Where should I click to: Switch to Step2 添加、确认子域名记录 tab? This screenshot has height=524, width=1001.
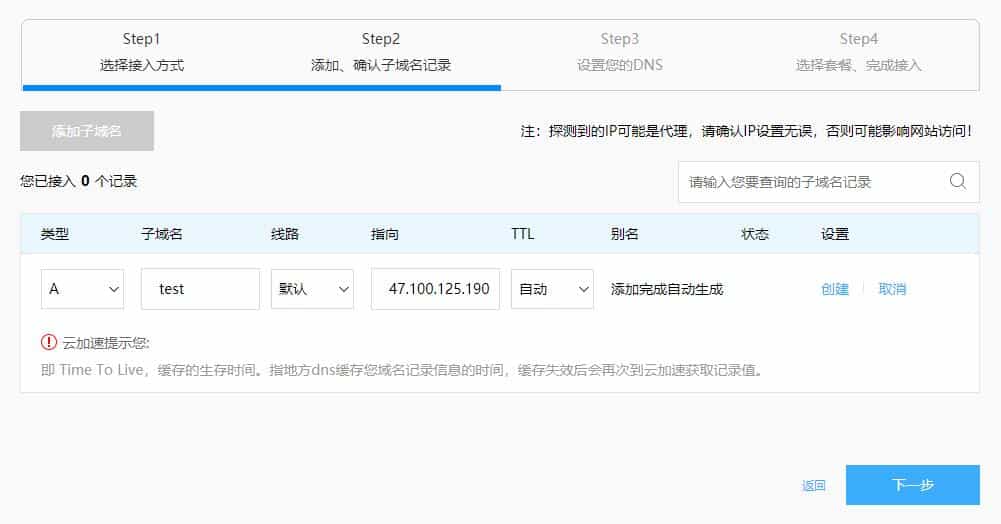pyautogui.click(x=381, y=52)
